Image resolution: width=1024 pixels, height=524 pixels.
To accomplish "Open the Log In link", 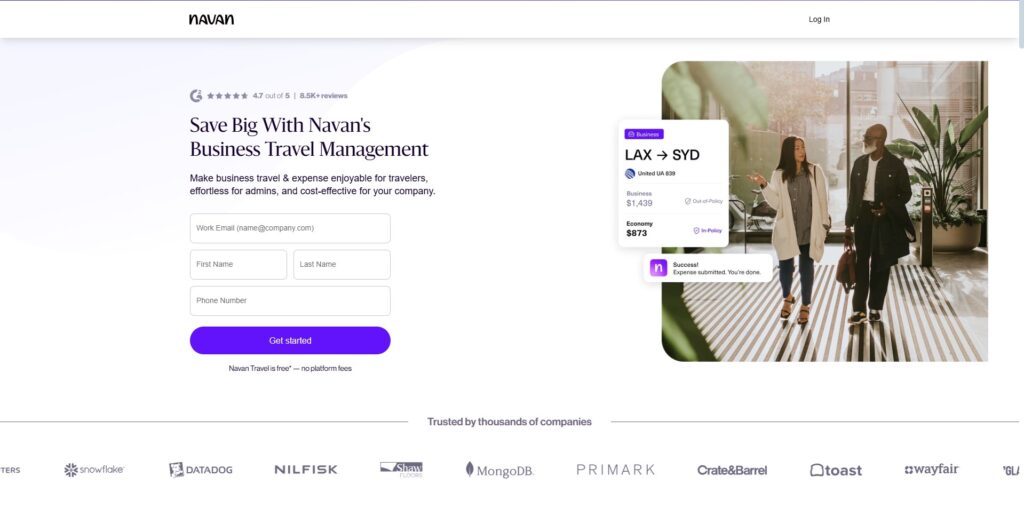I will coord(819,20).
